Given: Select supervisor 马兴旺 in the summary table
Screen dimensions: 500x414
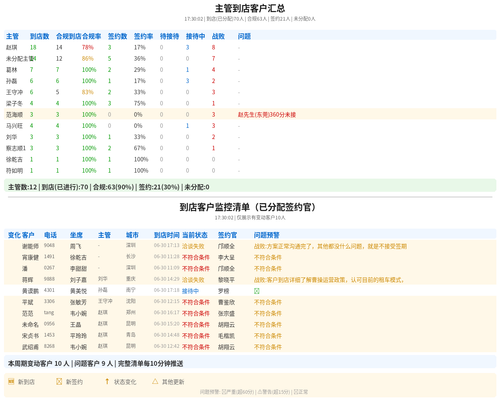Looking at the screenshot, I should pyautogui.click(x=14, y=126).
